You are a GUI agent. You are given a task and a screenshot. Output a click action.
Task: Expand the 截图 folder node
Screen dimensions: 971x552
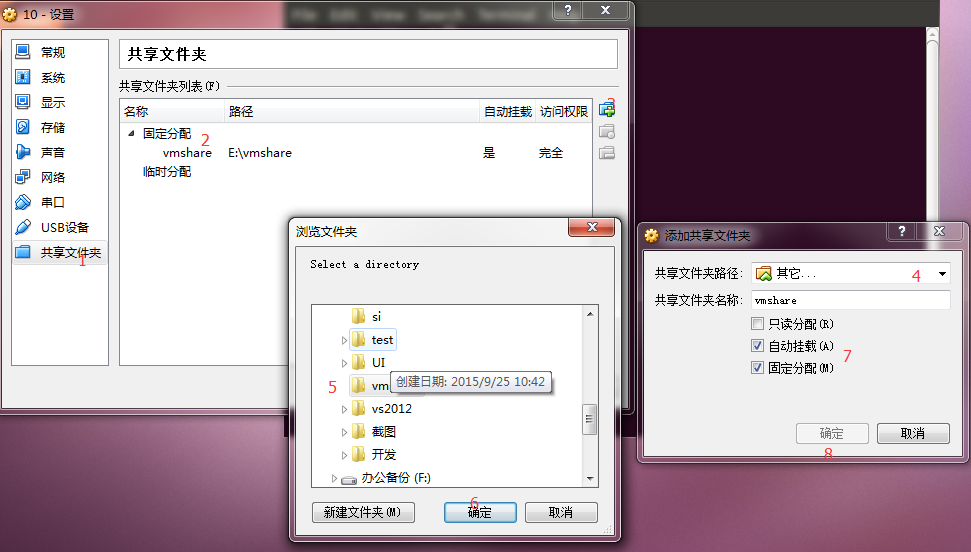[344, 432]
